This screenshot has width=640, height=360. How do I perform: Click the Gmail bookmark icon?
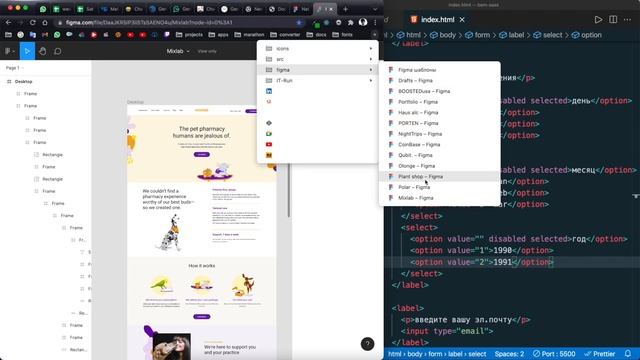45,35
